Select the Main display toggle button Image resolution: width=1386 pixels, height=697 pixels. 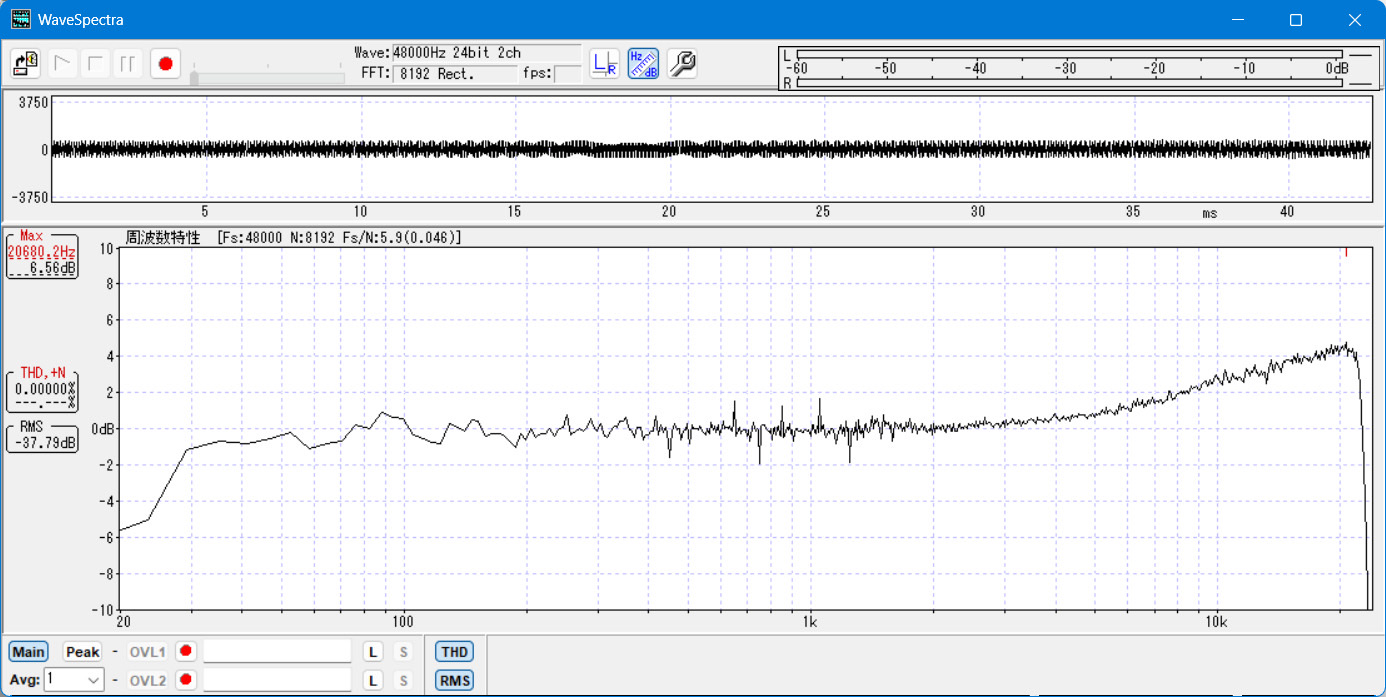pos(28,652)
